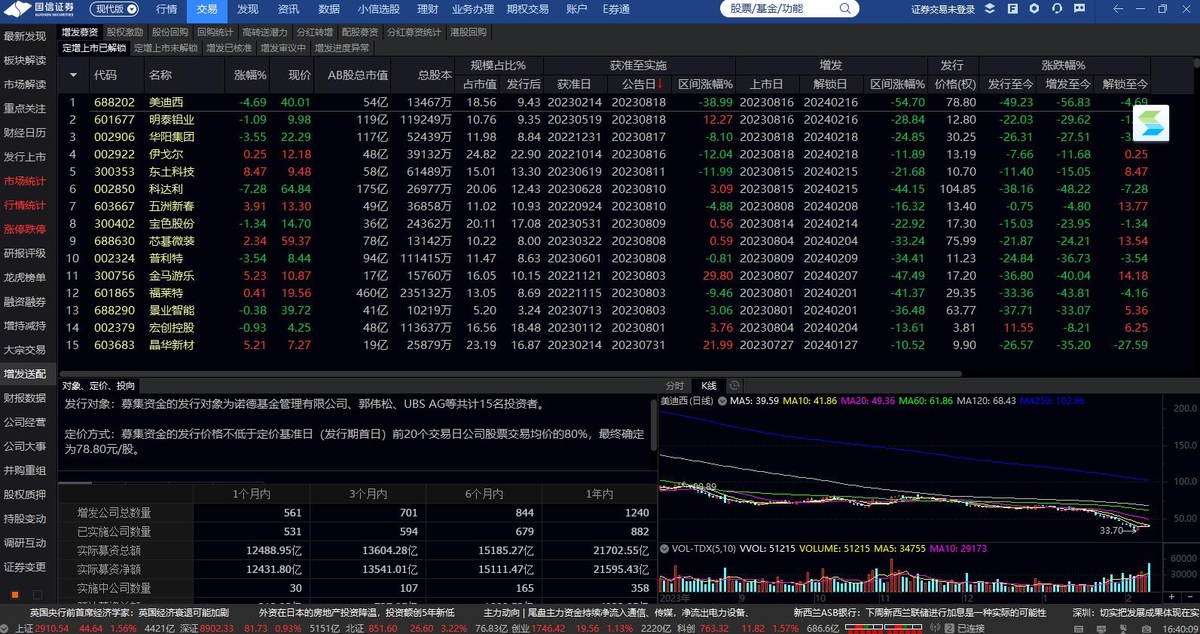Open the 现代版 version dropdown

115,9
